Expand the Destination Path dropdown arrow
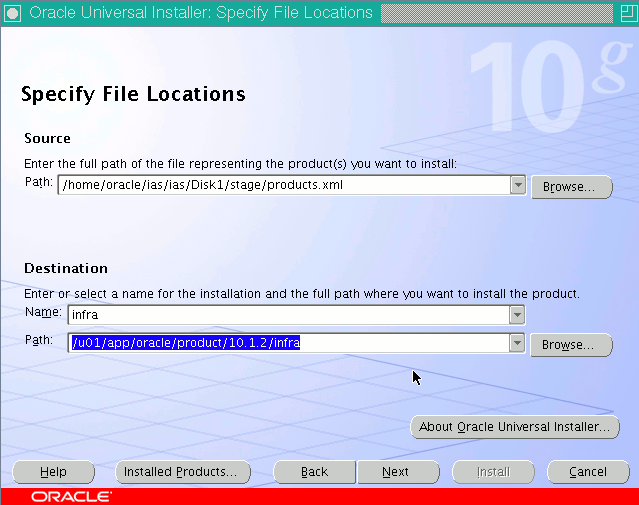 (x=517, y=343)
